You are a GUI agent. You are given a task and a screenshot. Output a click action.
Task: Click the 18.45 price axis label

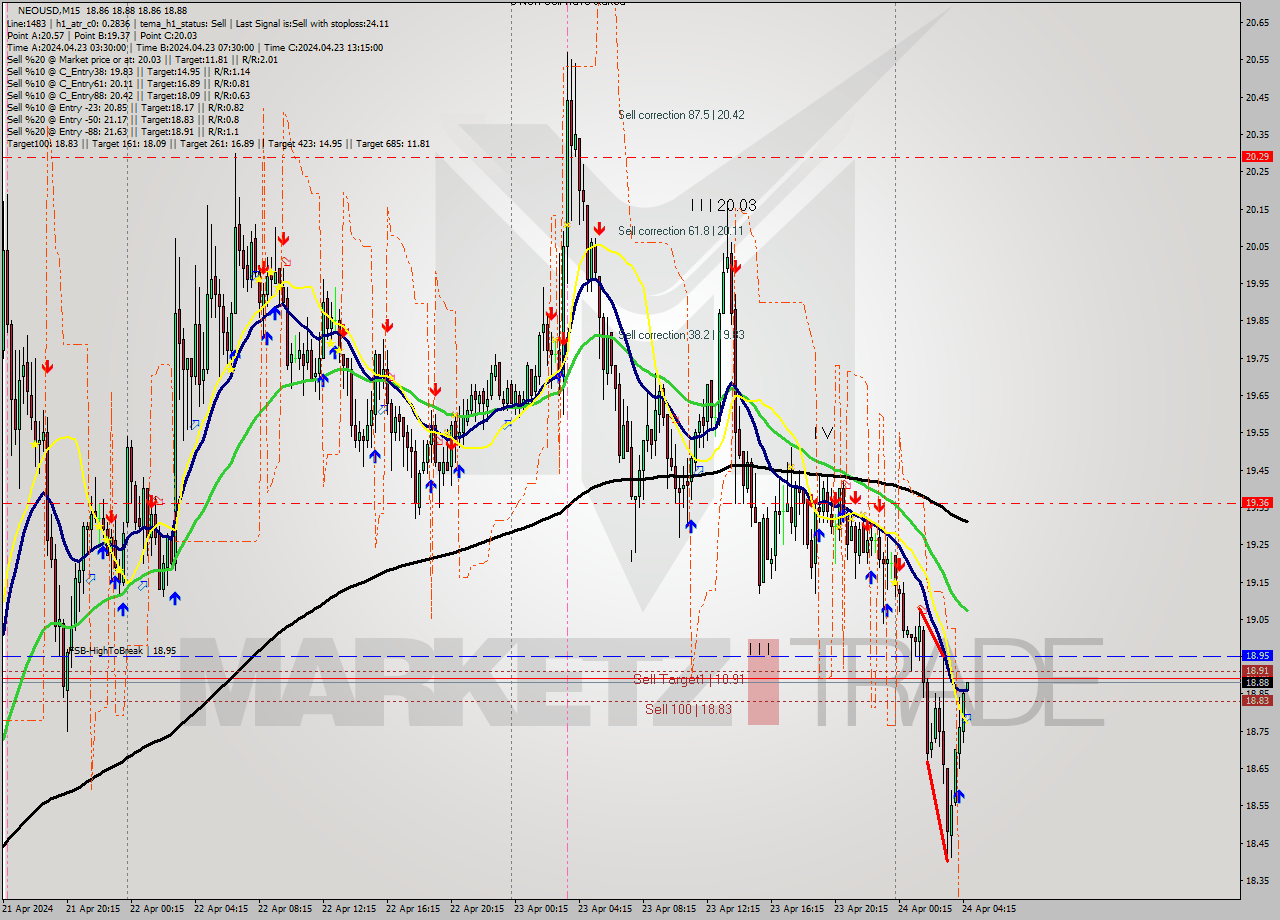[1257, 844]
